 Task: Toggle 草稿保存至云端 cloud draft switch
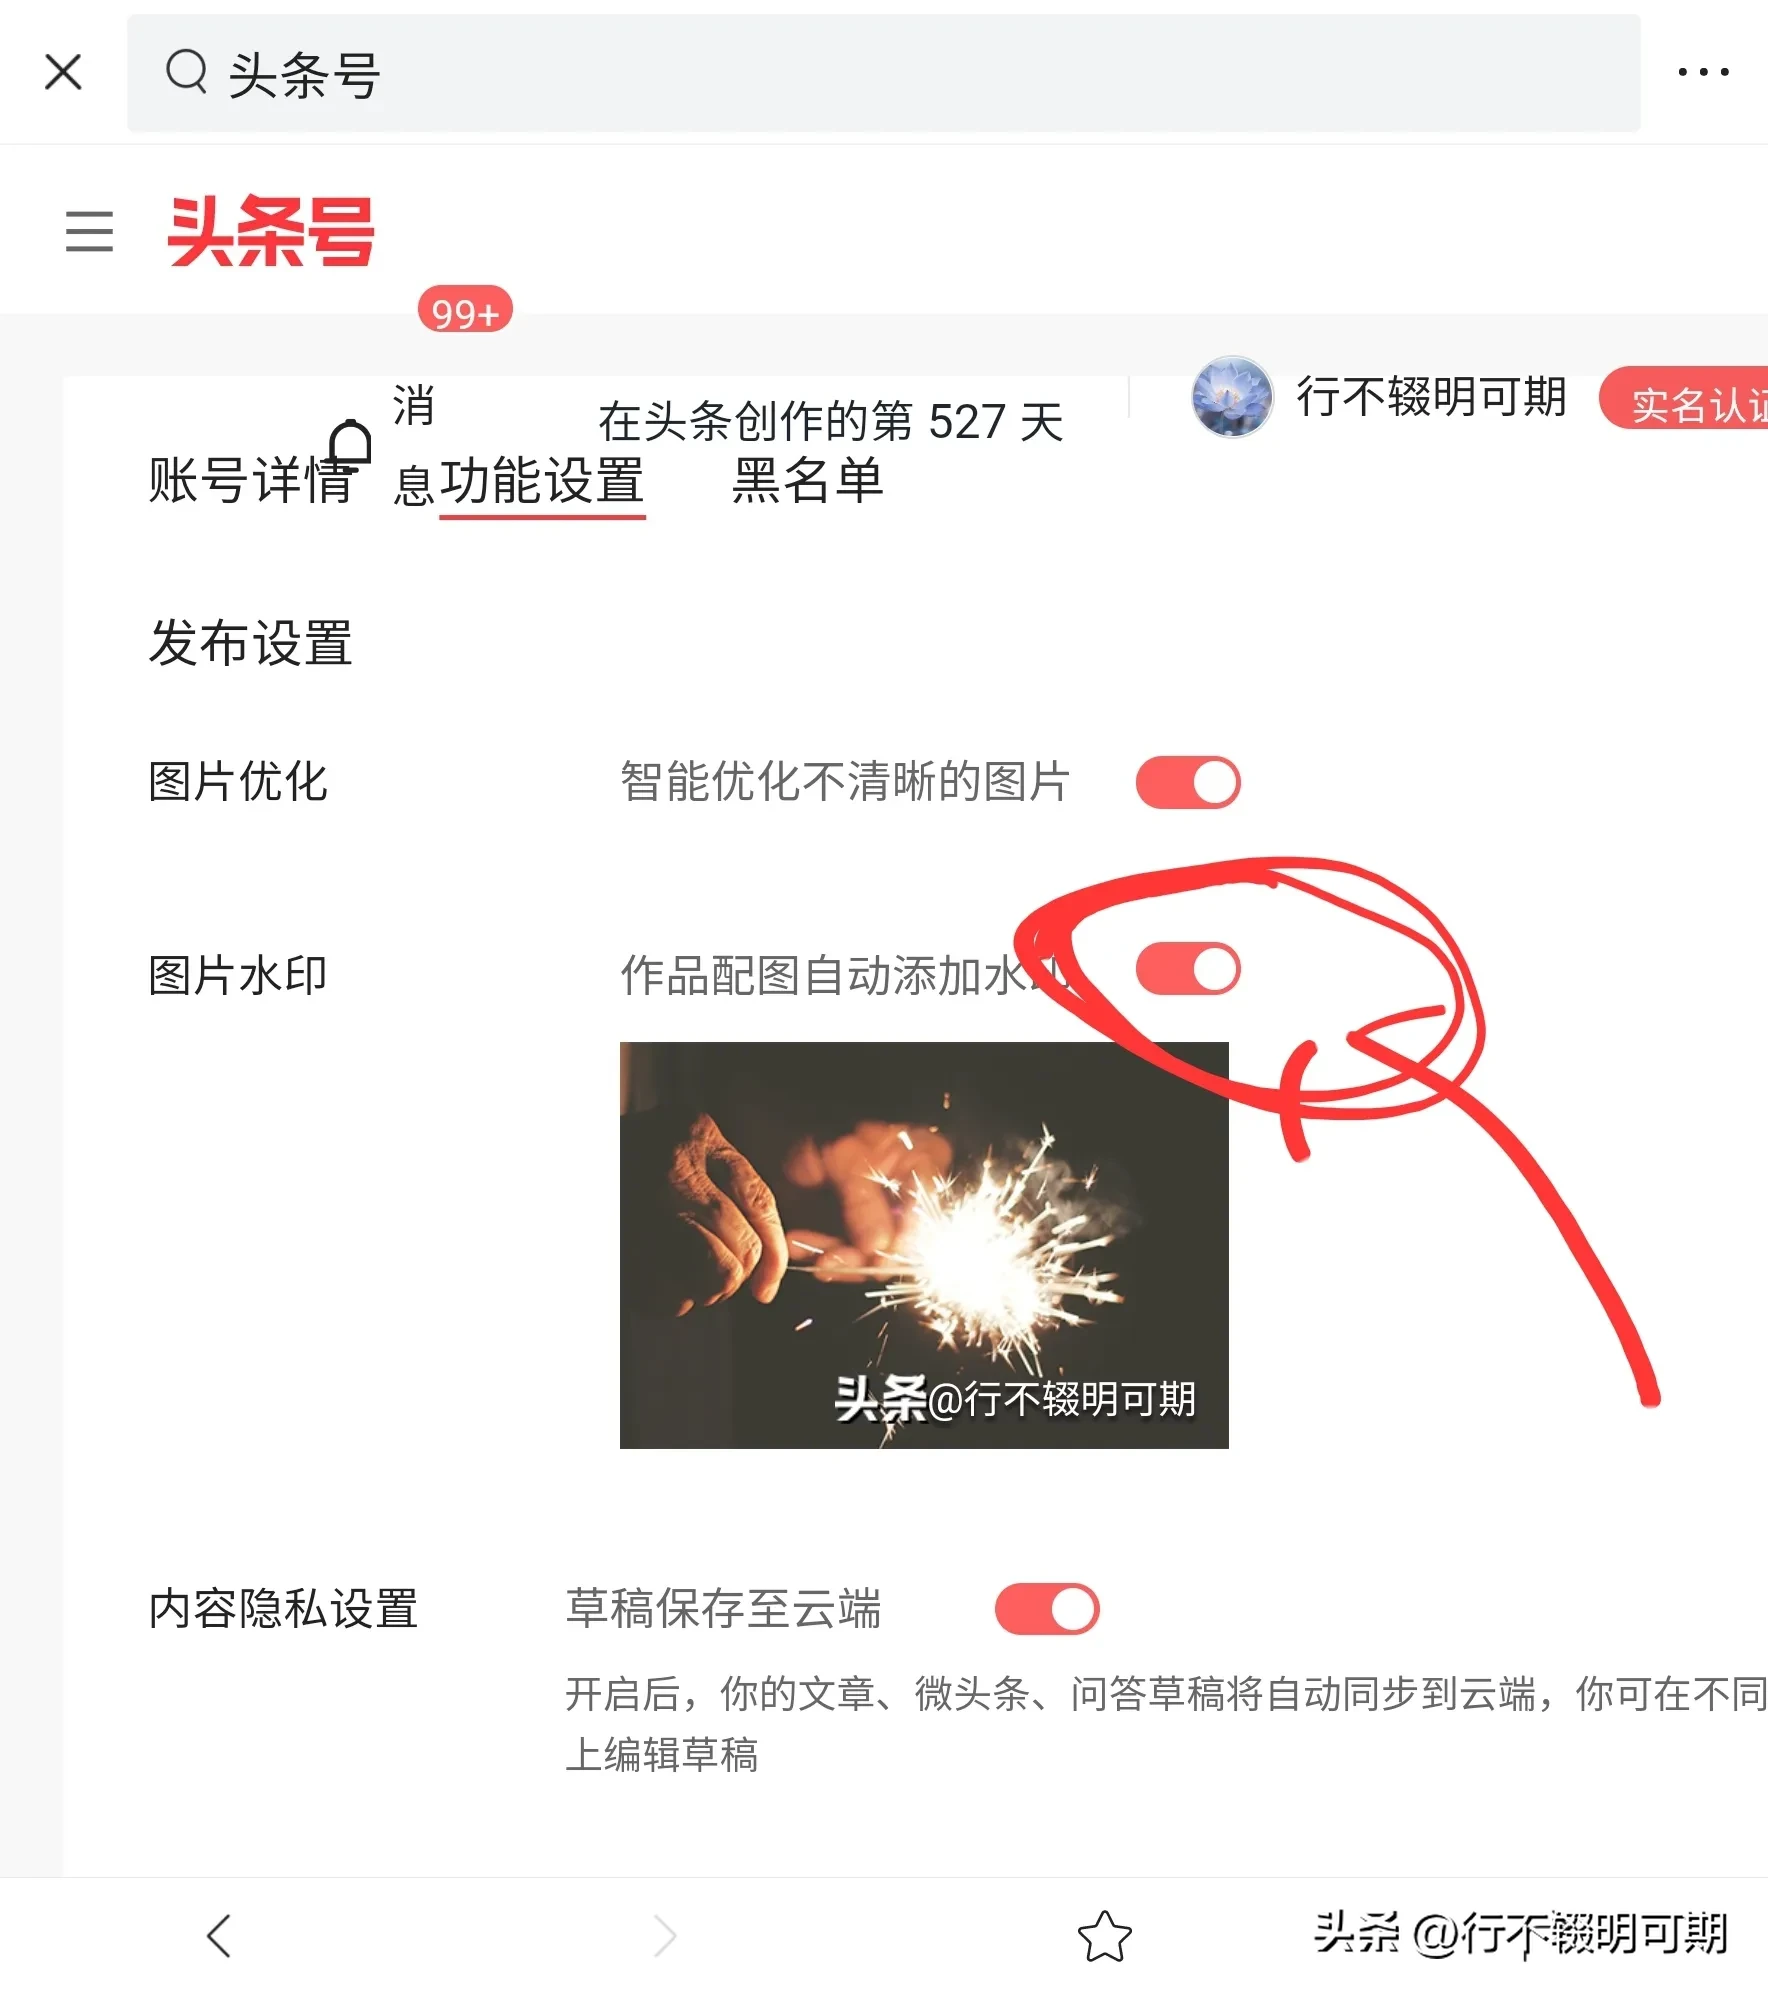pos(1047,1609)
